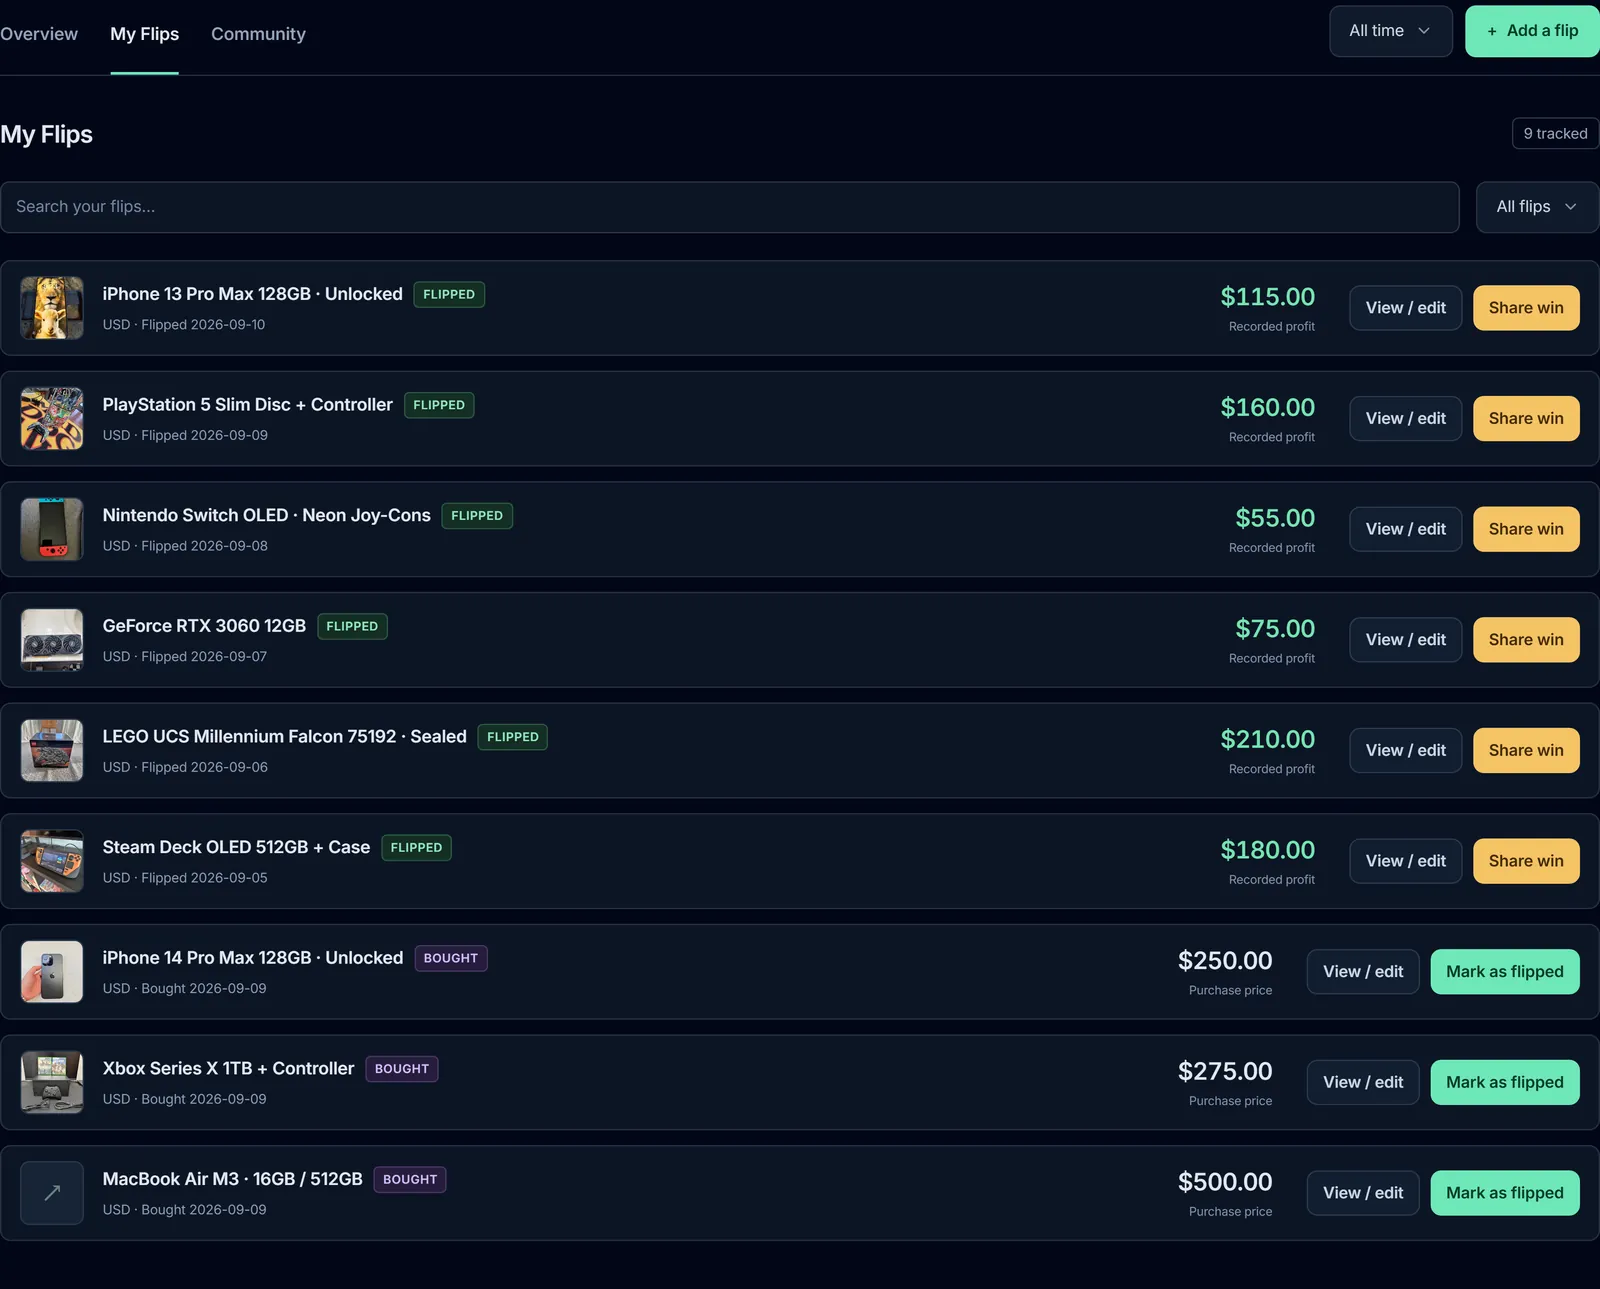Image resolution: width=1600 pixels, height=1289 pixels.
Task: Click the $210.00 recorded profit value
Action: 1267,739
